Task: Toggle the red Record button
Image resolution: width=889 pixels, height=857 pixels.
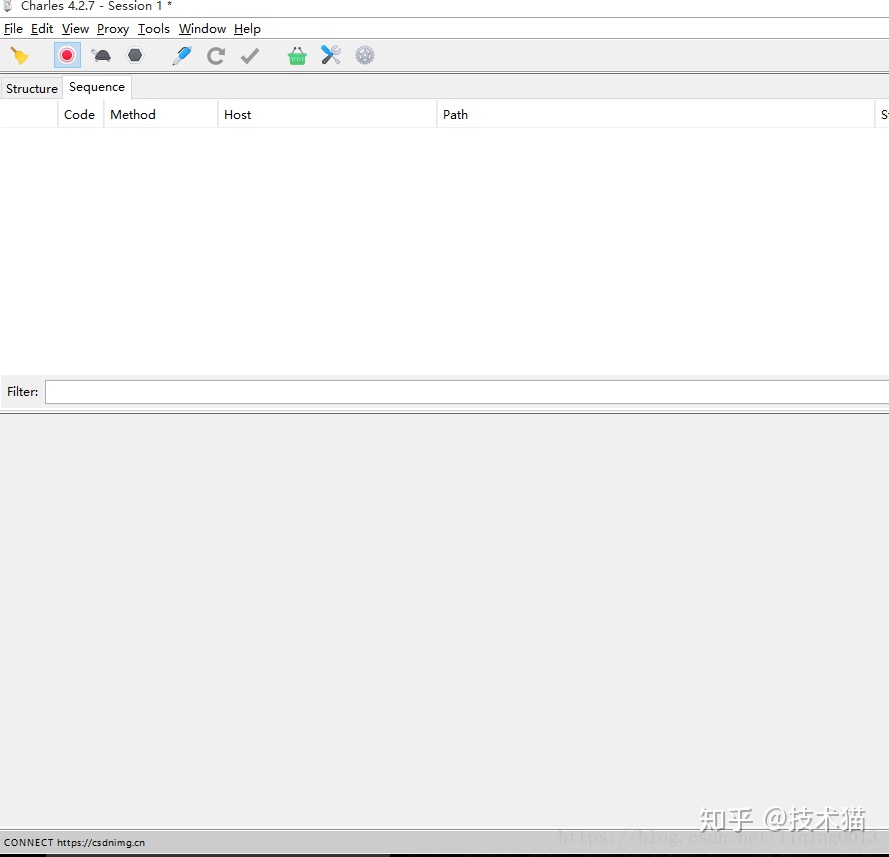Action: coord(67,56)
